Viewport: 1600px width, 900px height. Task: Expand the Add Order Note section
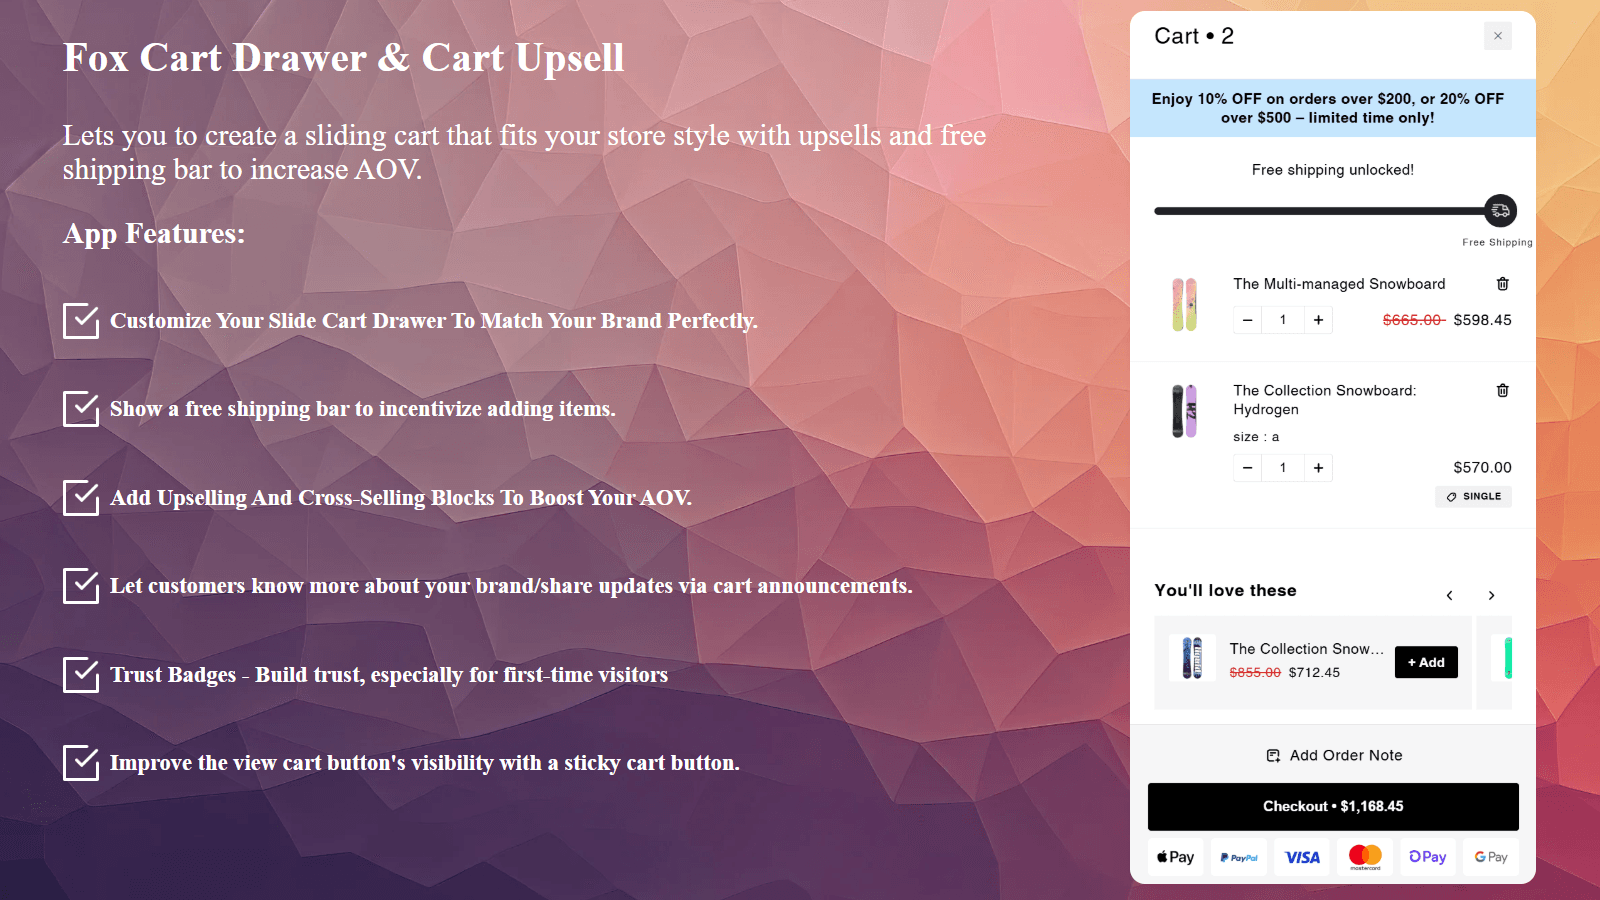pyautogui.click(x=1334, y=755)
